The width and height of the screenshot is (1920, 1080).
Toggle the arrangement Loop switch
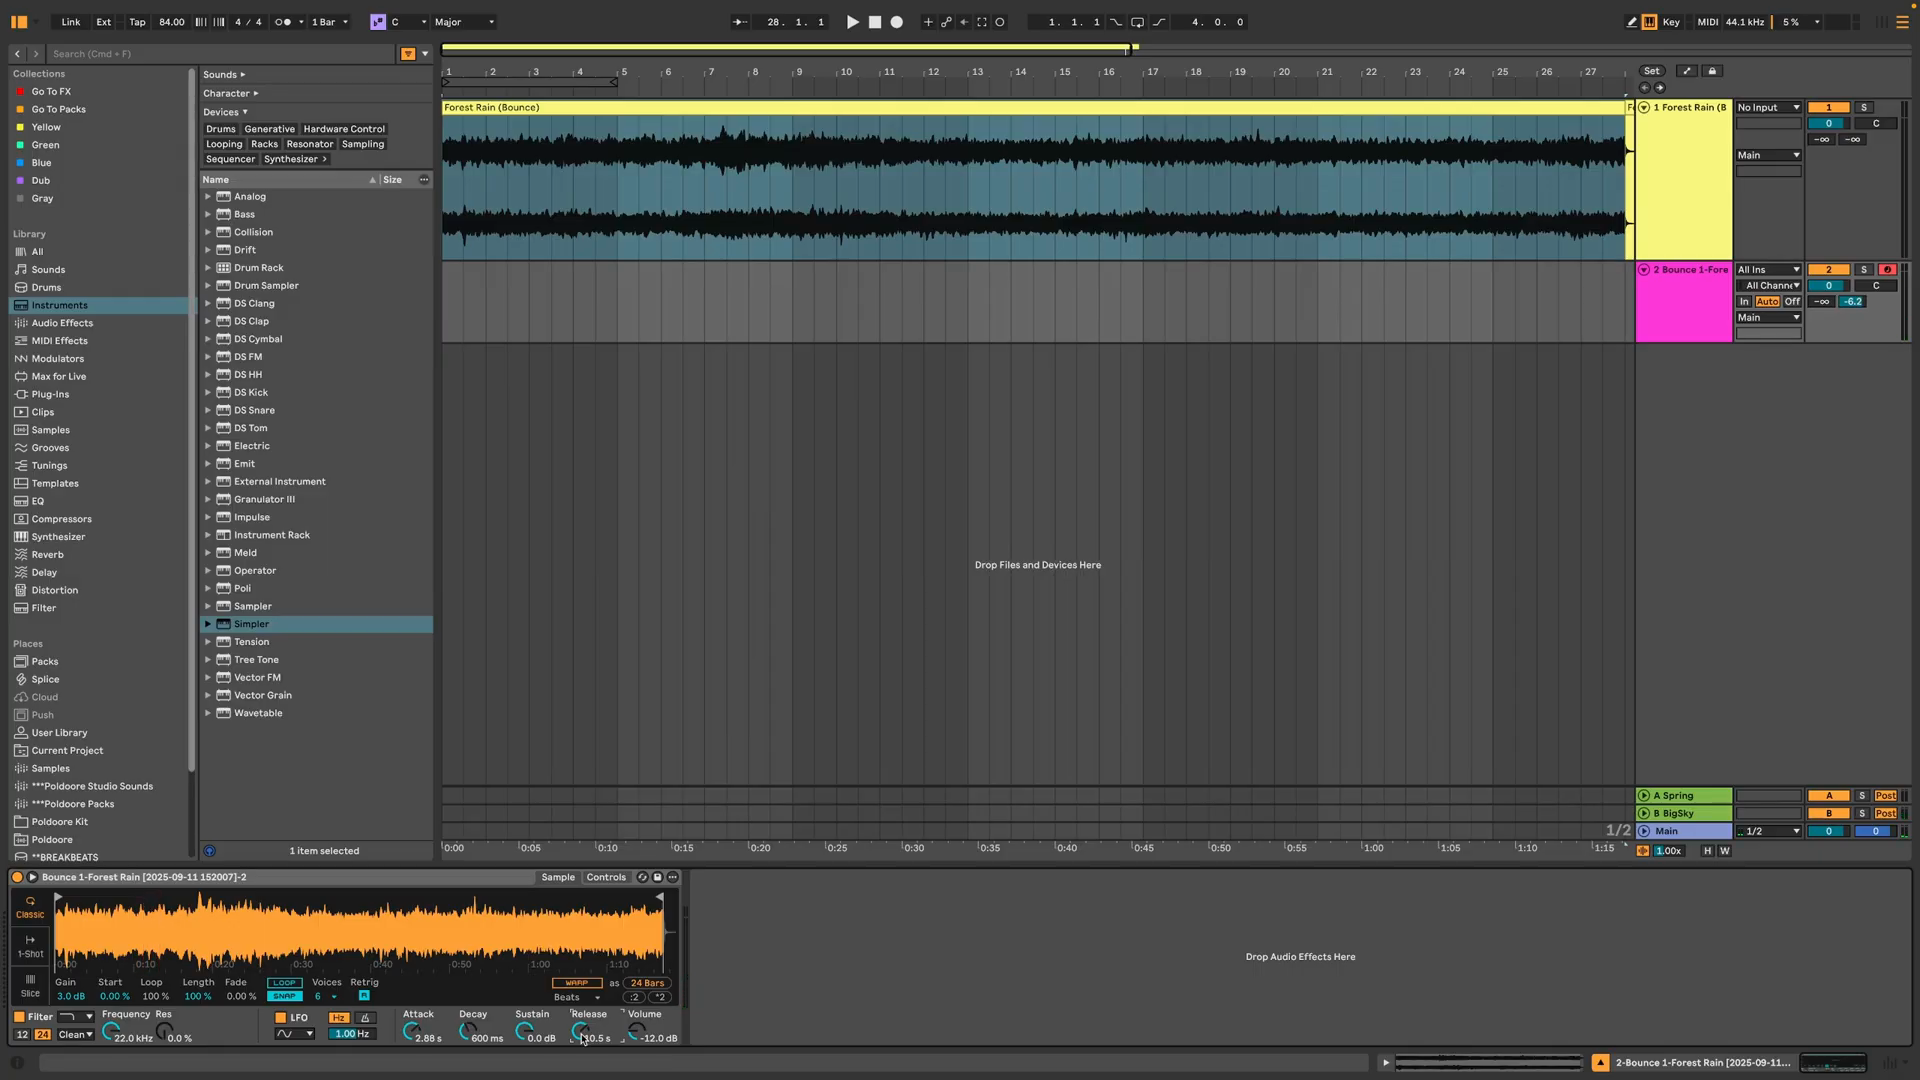coord(1137,22)
